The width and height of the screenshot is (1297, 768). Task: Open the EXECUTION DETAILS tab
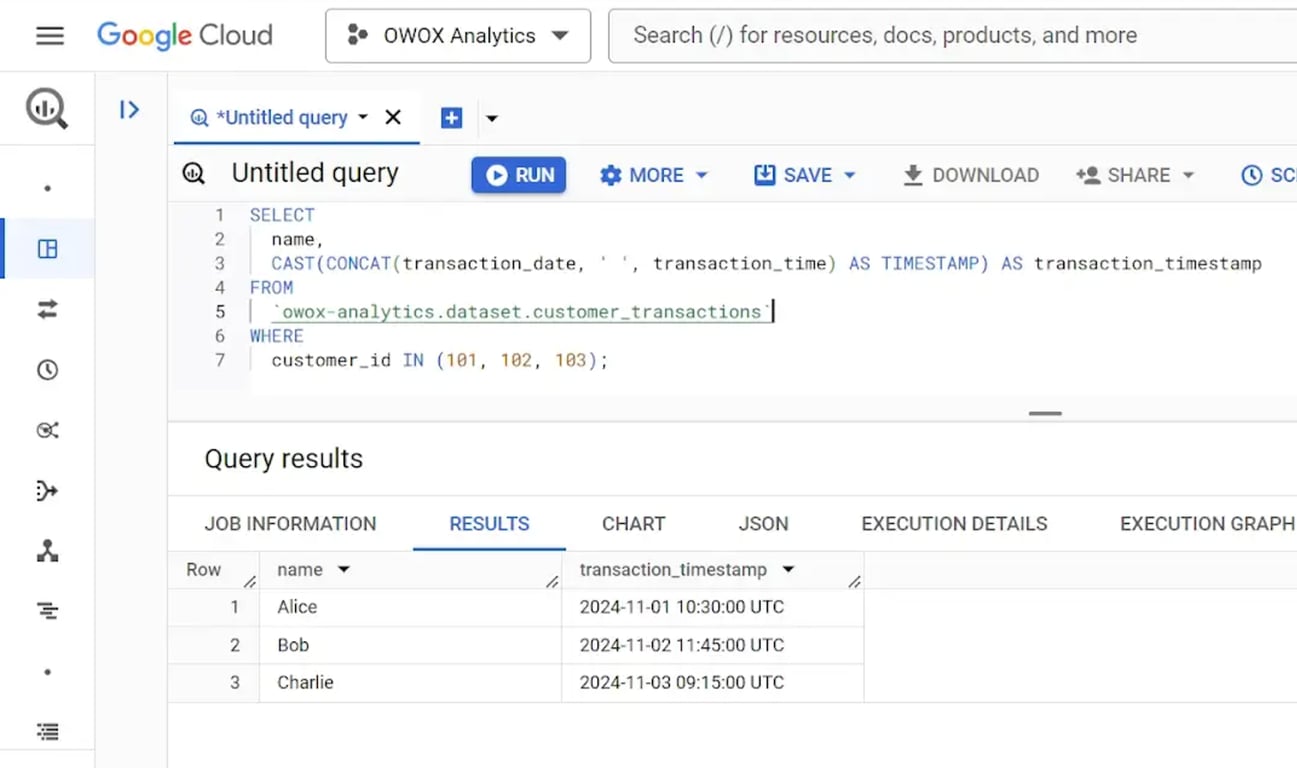(x=954, y=524)
